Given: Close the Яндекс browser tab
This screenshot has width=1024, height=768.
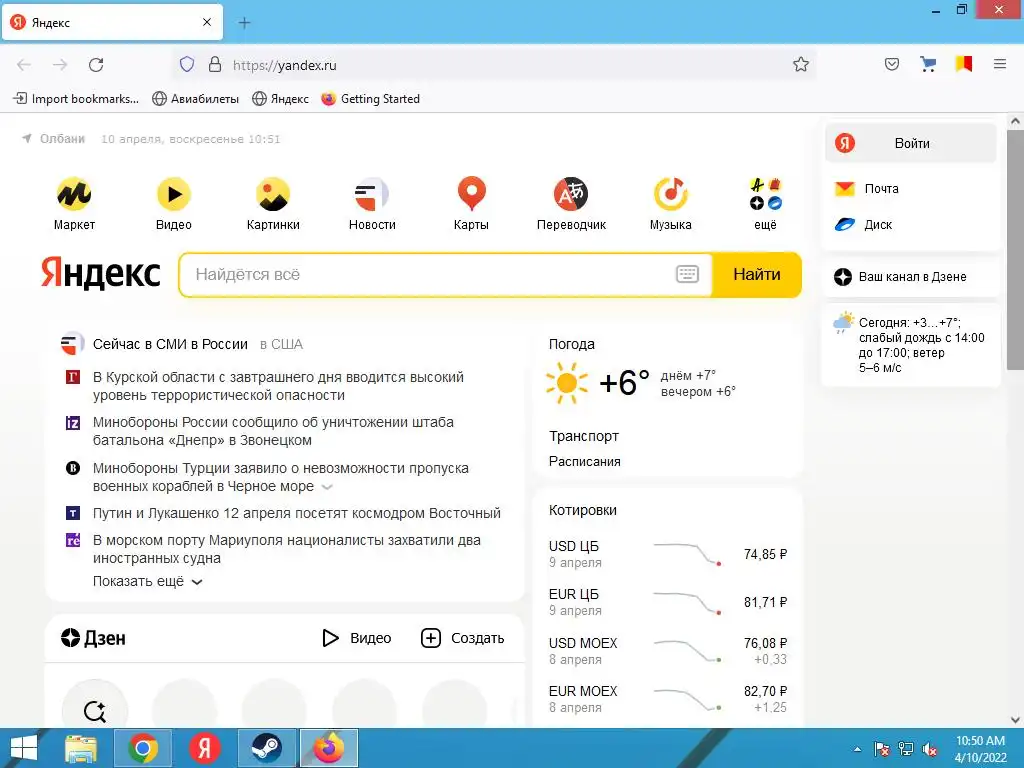Looking at the screenshot, I should (x=207, y=22).
